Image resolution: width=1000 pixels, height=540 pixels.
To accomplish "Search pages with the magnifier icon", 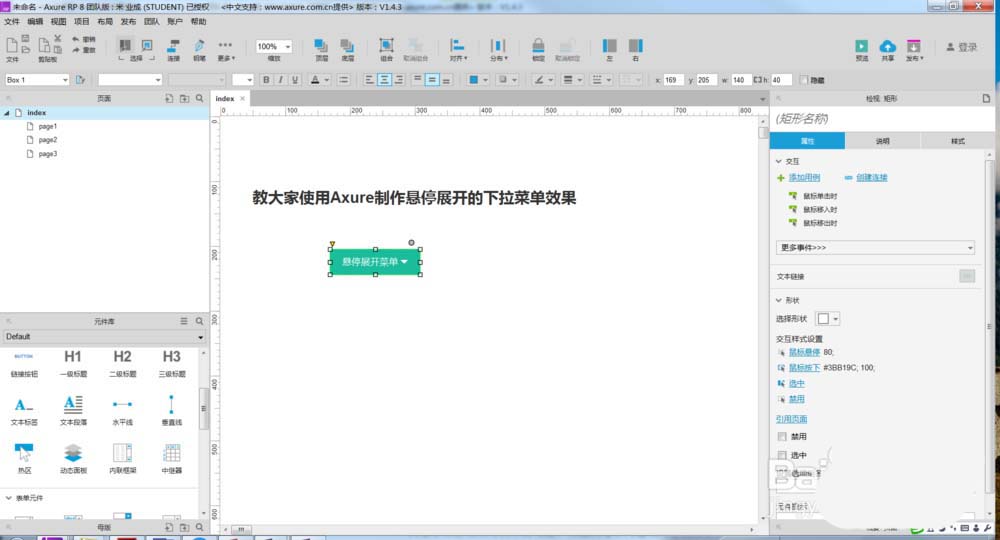I will (x=200, y=98).
